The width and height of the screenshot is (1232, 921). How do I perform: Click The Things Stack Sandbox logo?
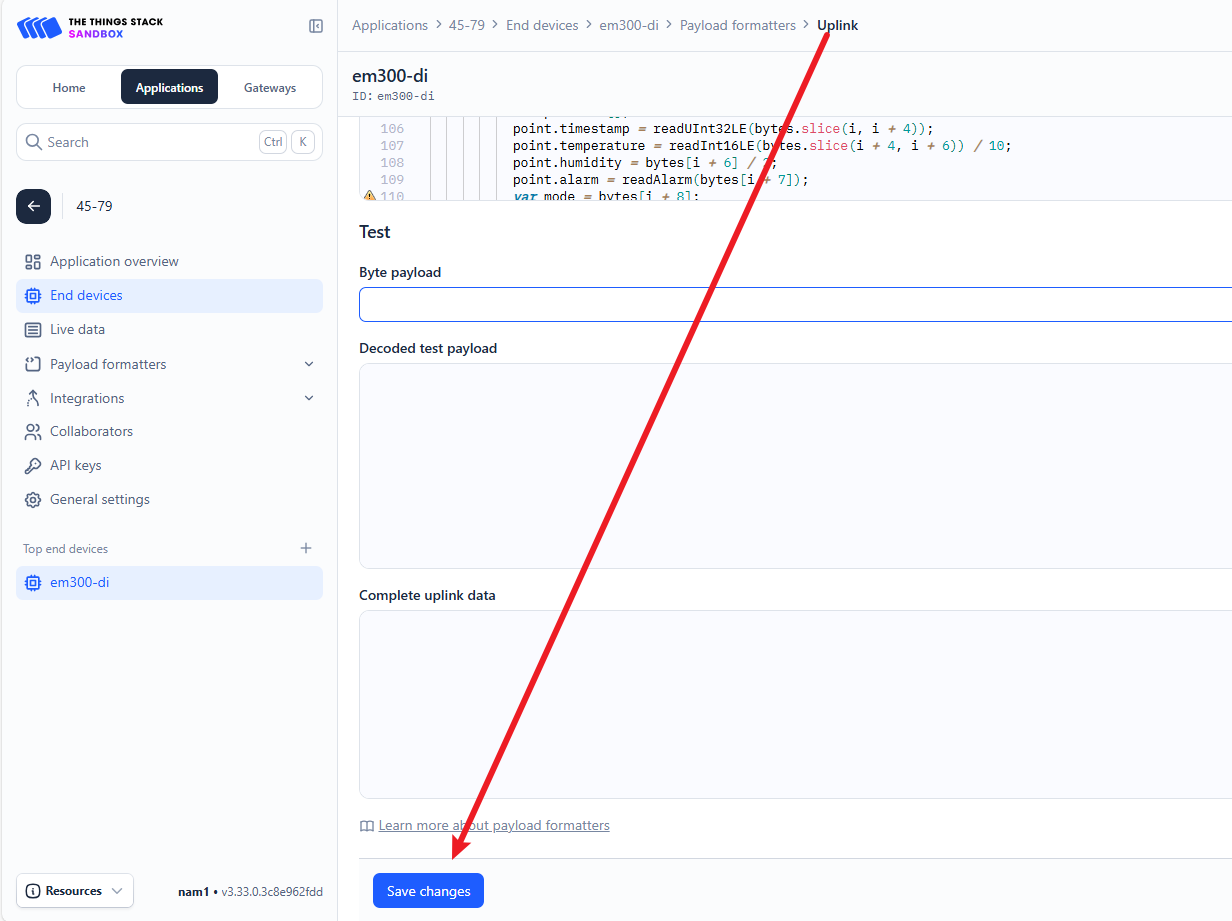click(90, 27)
